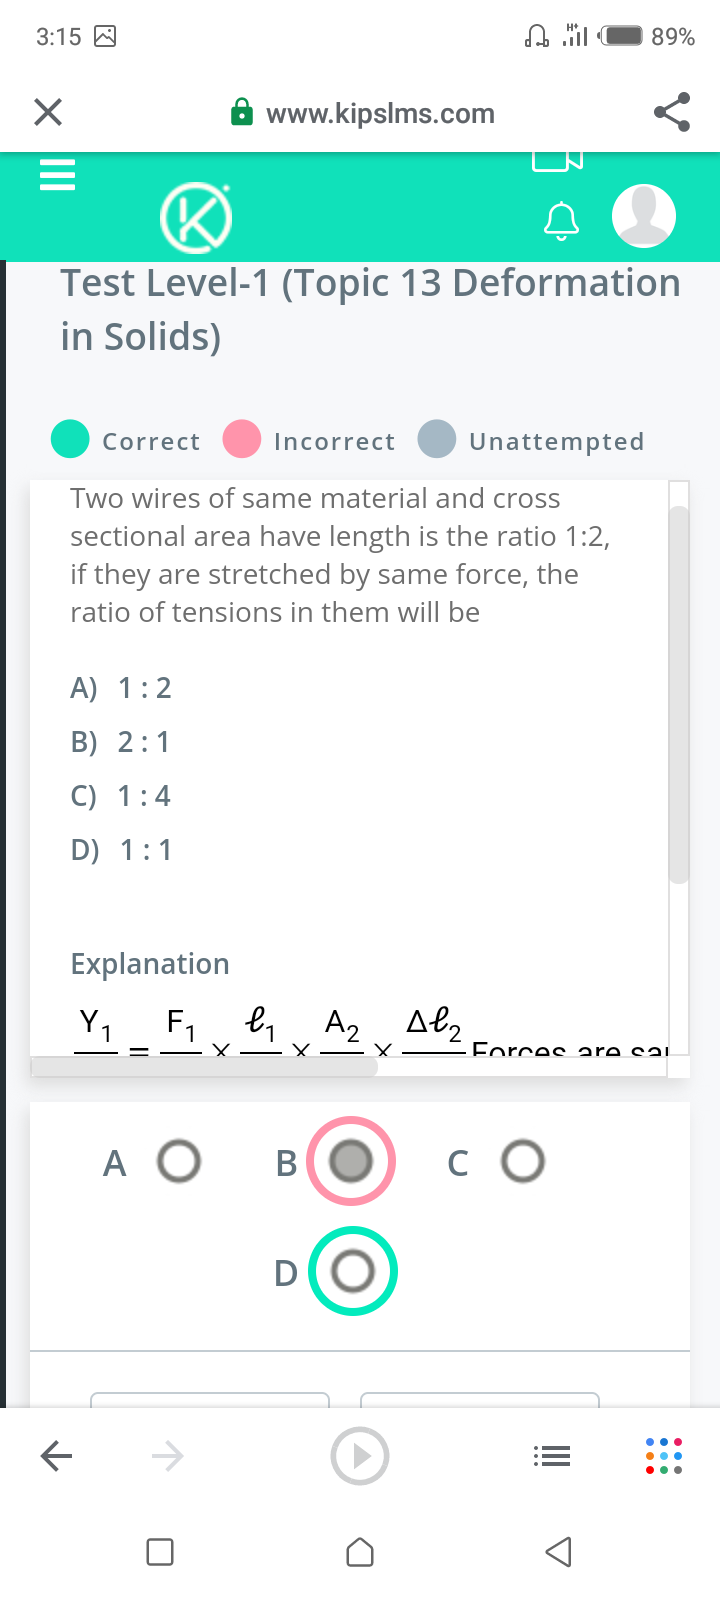
Task: Close the browser tab with the X
Action: coord(48,113)
